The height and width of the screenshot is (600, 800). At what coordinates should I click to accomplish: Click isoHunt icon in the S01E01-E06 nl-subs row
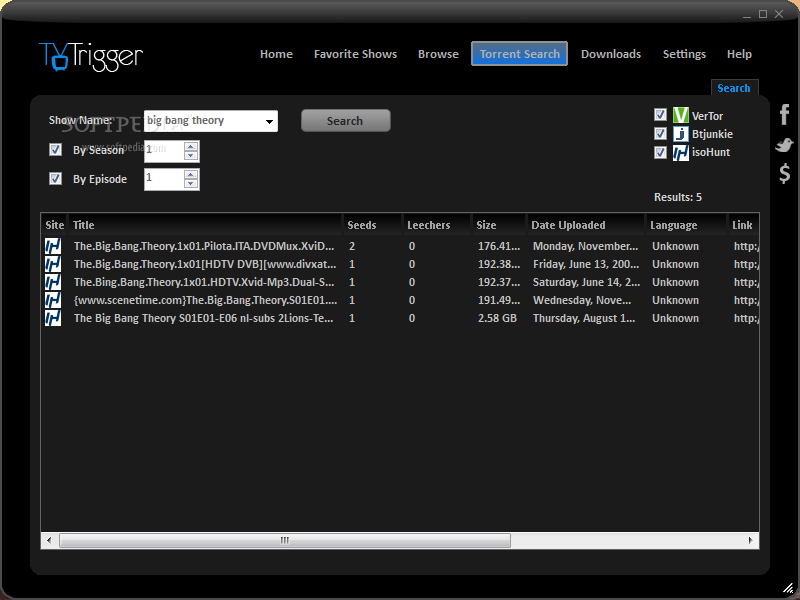53,318
